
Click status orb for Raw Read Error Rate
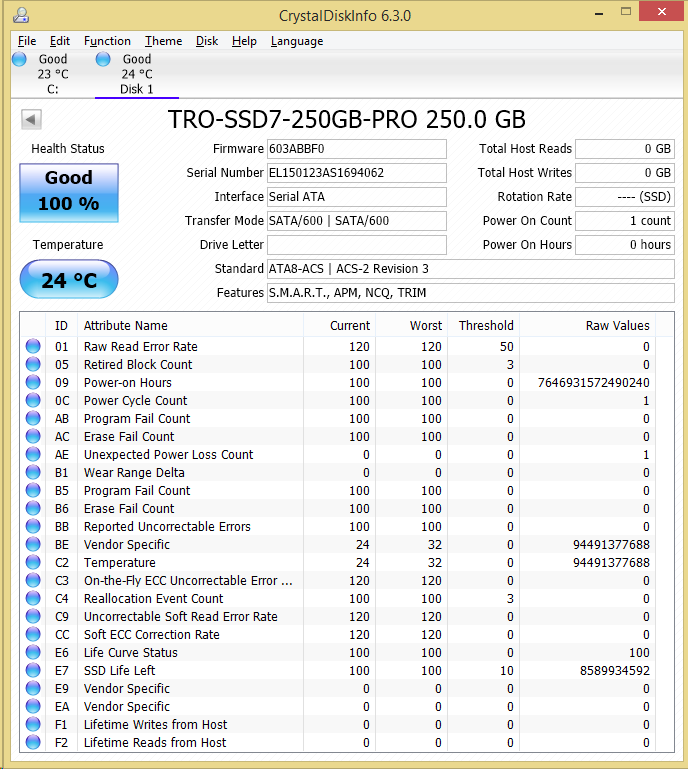pos(34,347)
